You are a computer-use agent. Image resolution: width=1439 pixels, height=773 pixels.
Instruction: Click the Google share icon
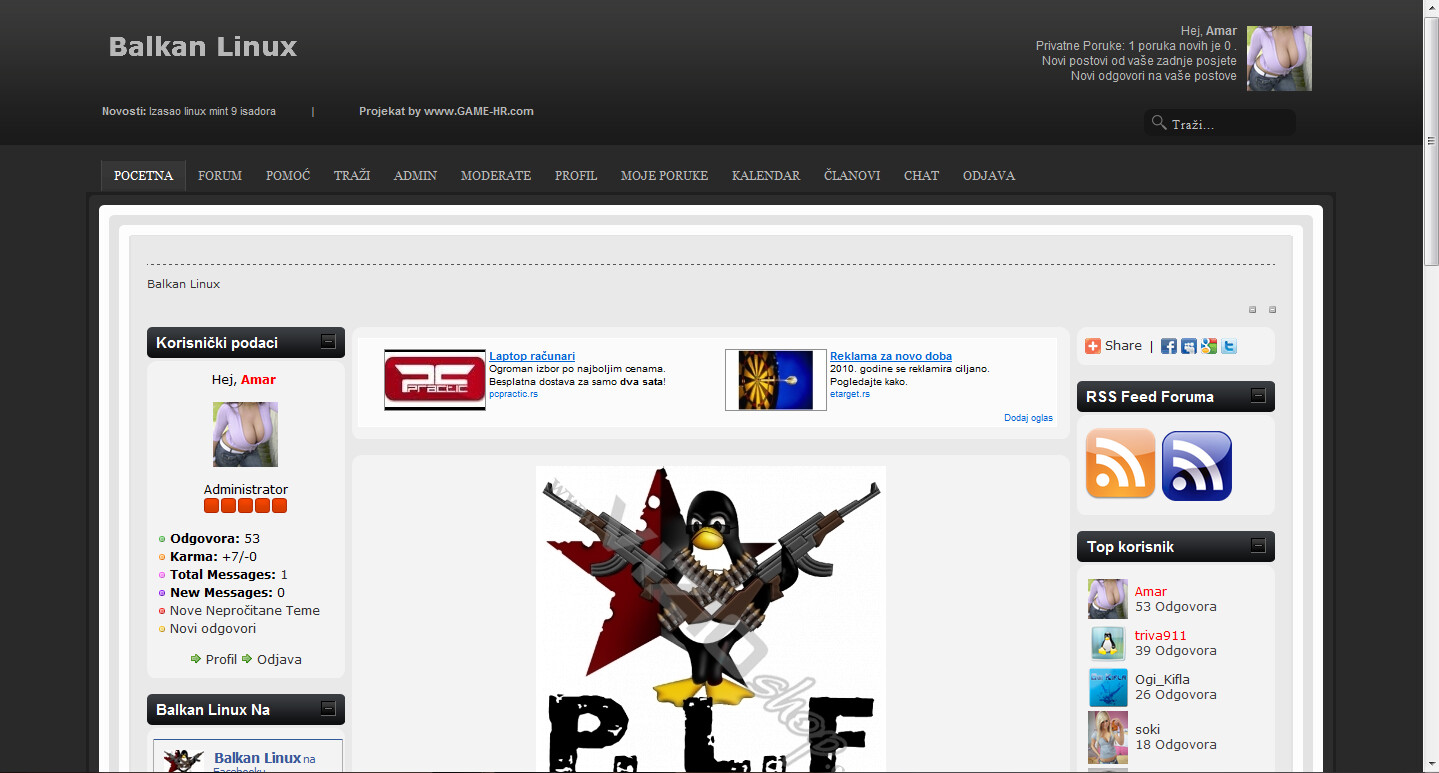[x=1209, y=346]
